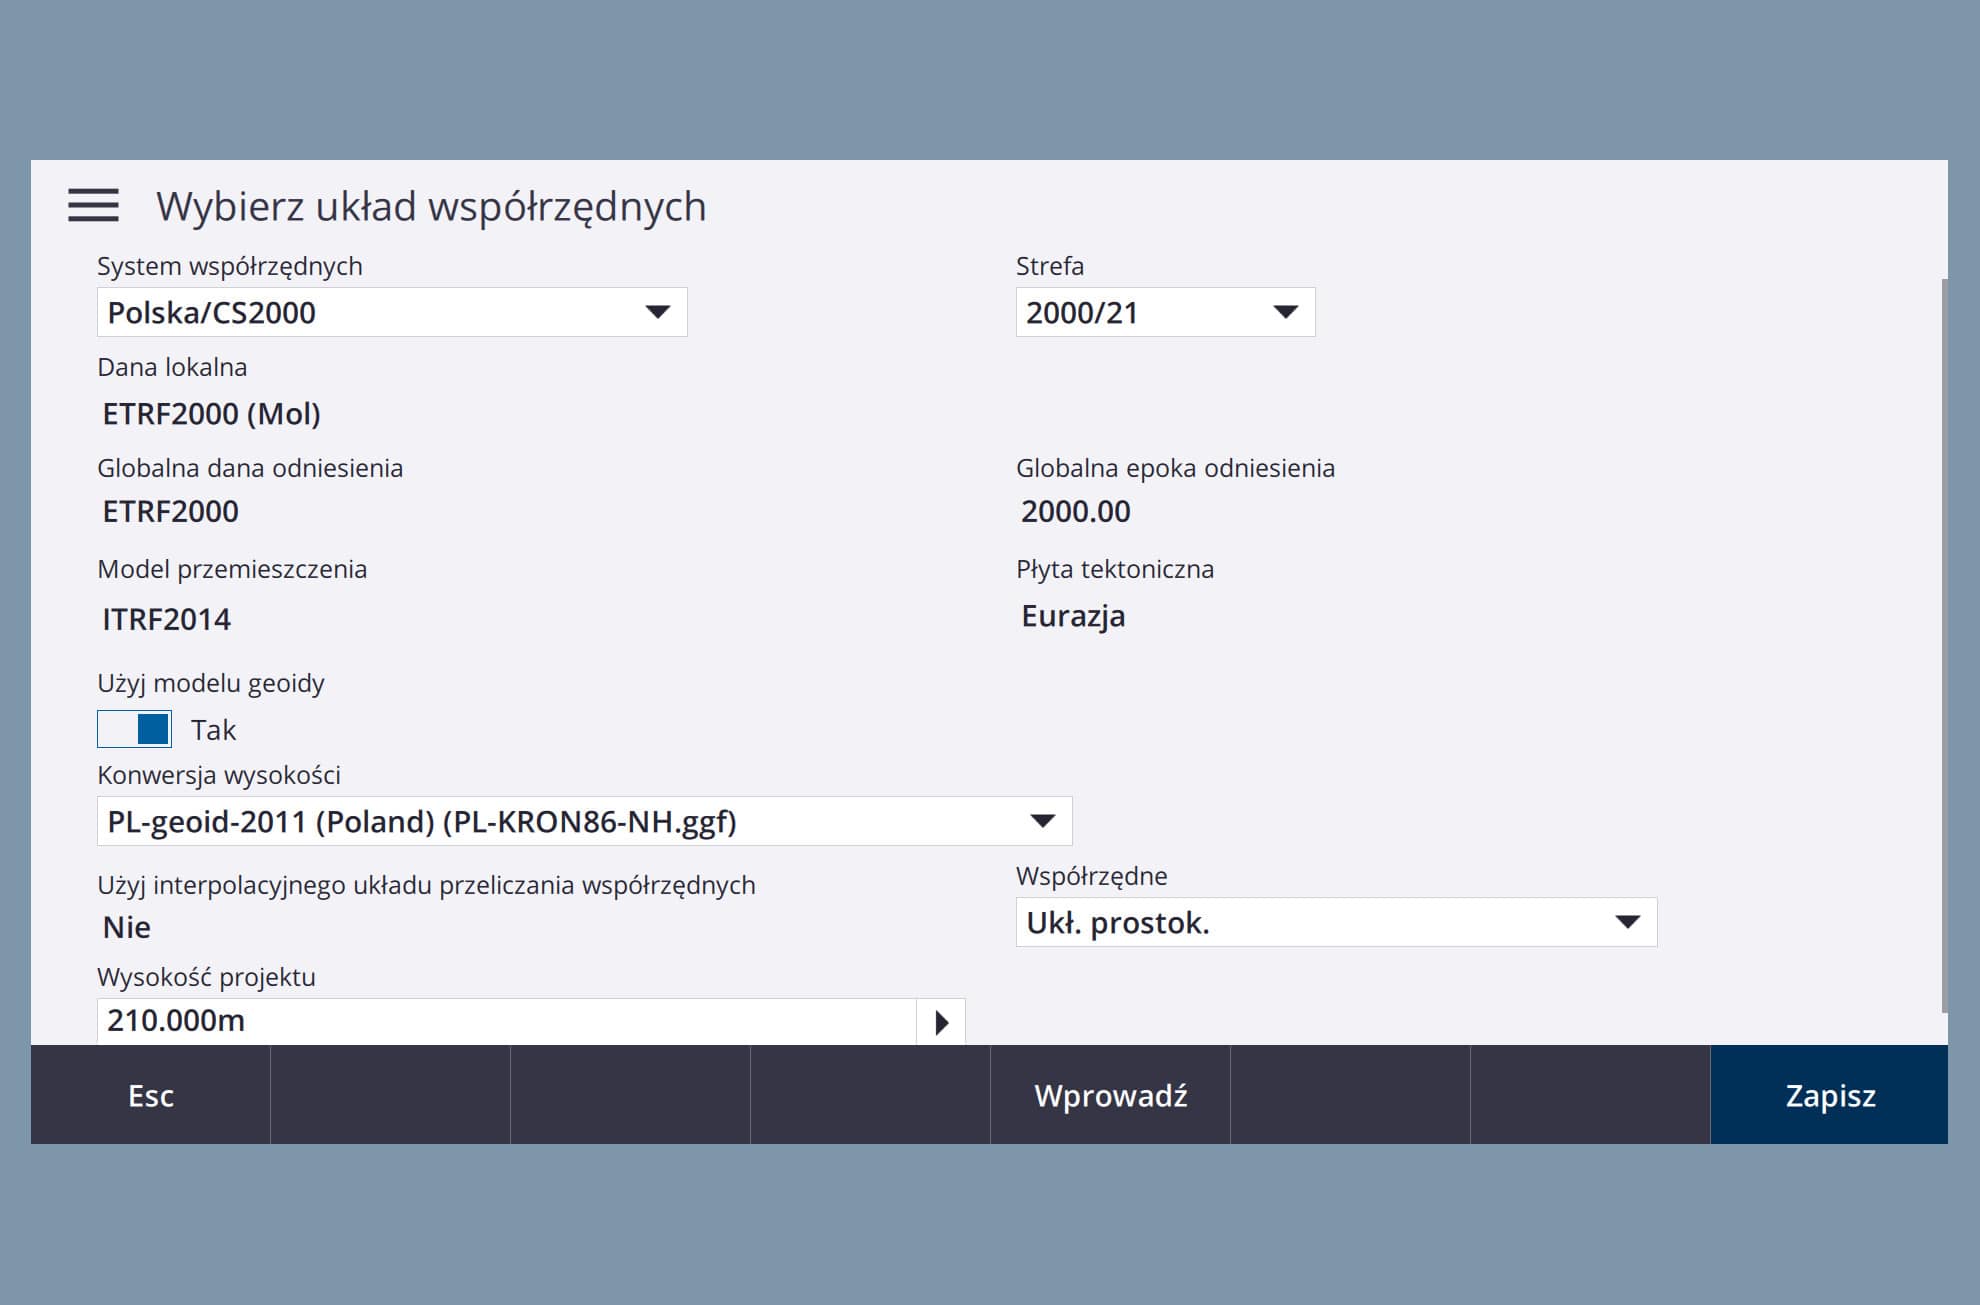The width and height of the screenshot is (1980, 1305).
Task: Expand Współrzędne dropdown Ukł. prostok.
Action: 1335,923
